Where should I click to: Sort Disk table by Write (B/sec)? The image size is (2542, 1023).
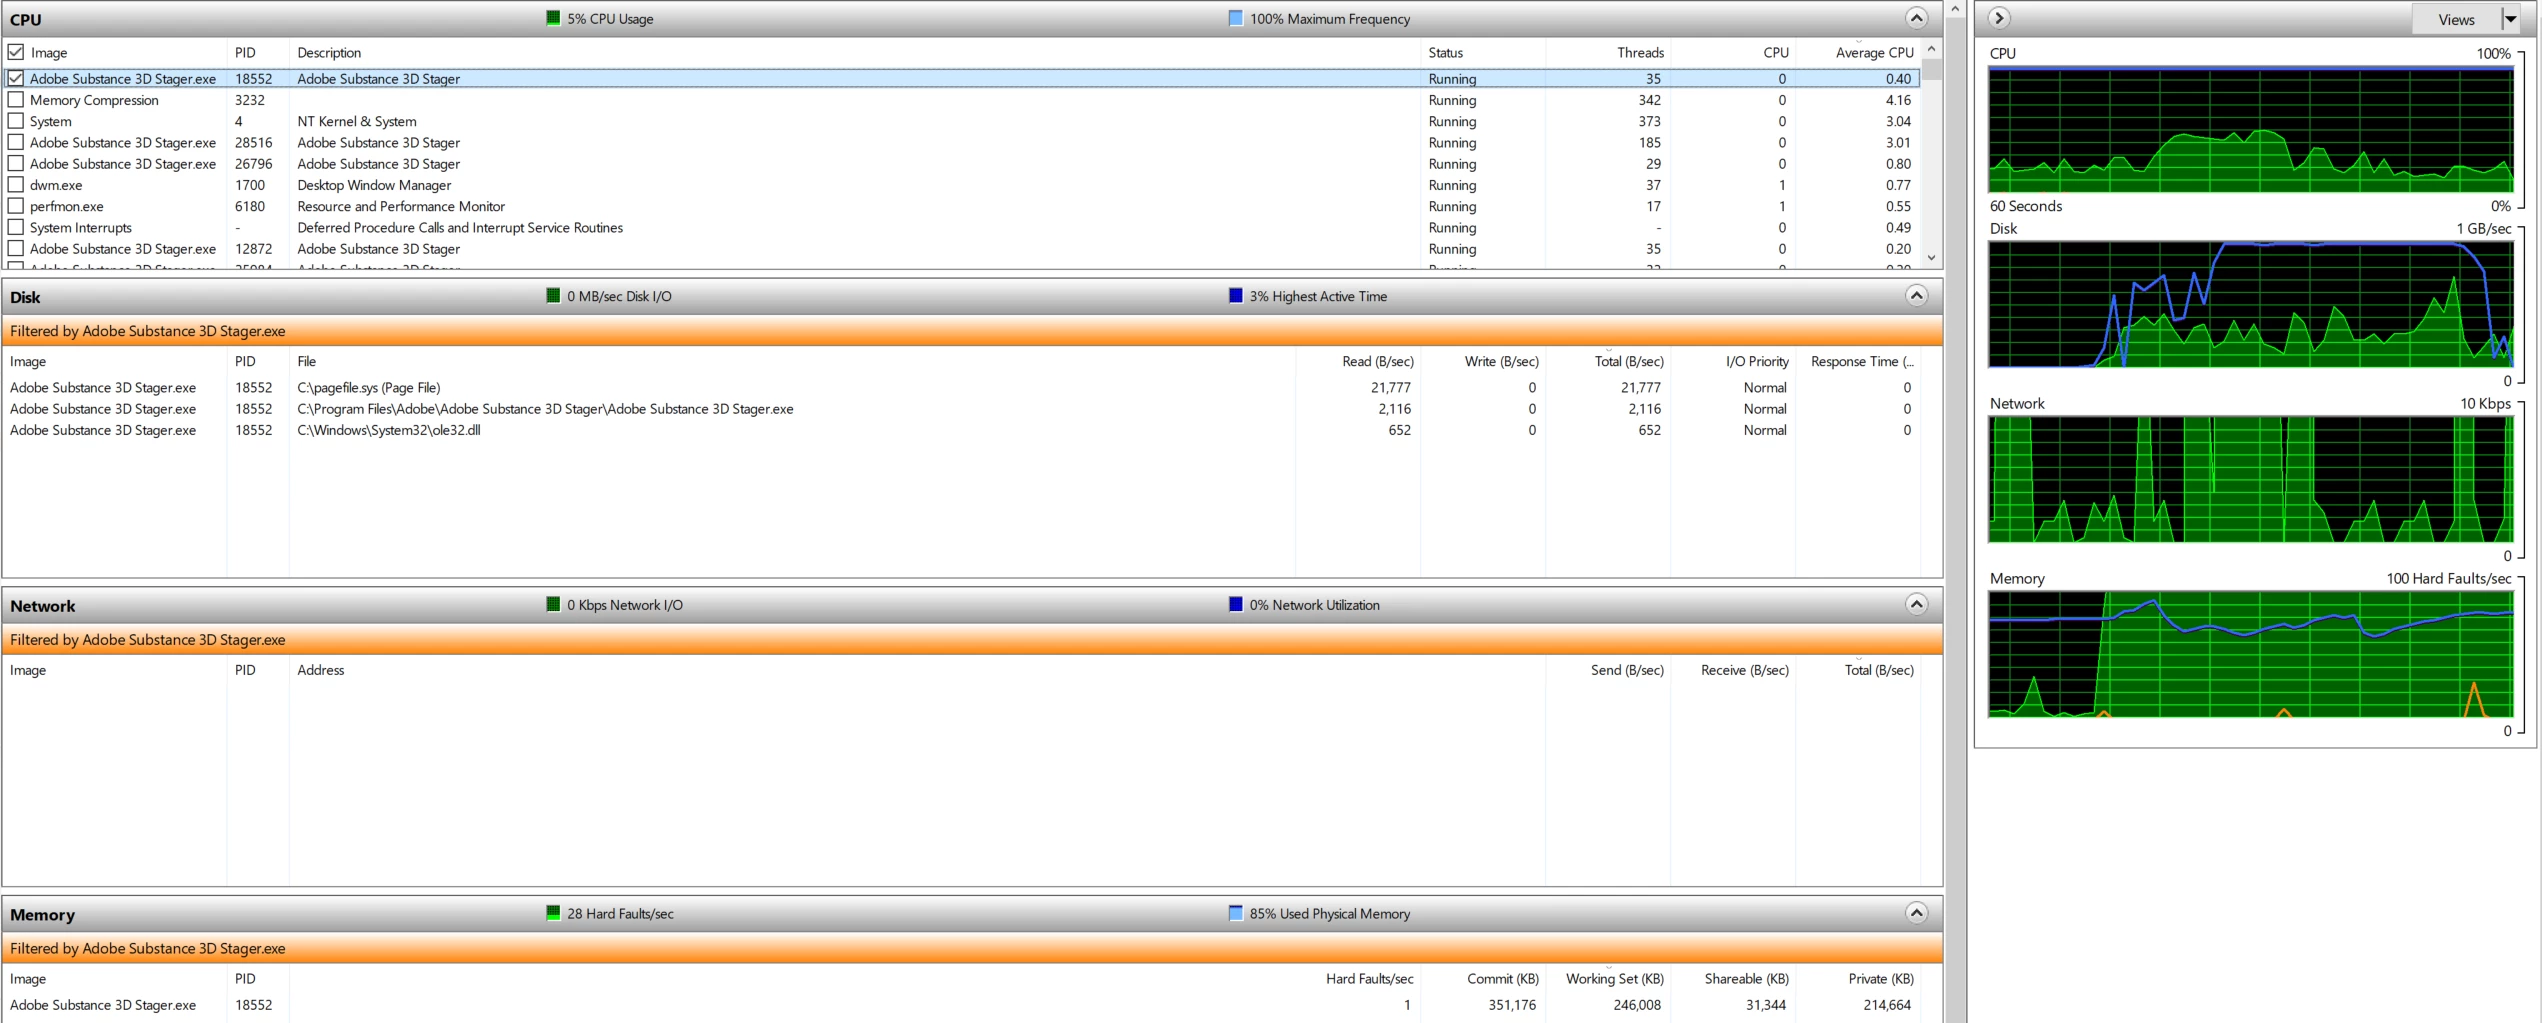click(1483, 361)
